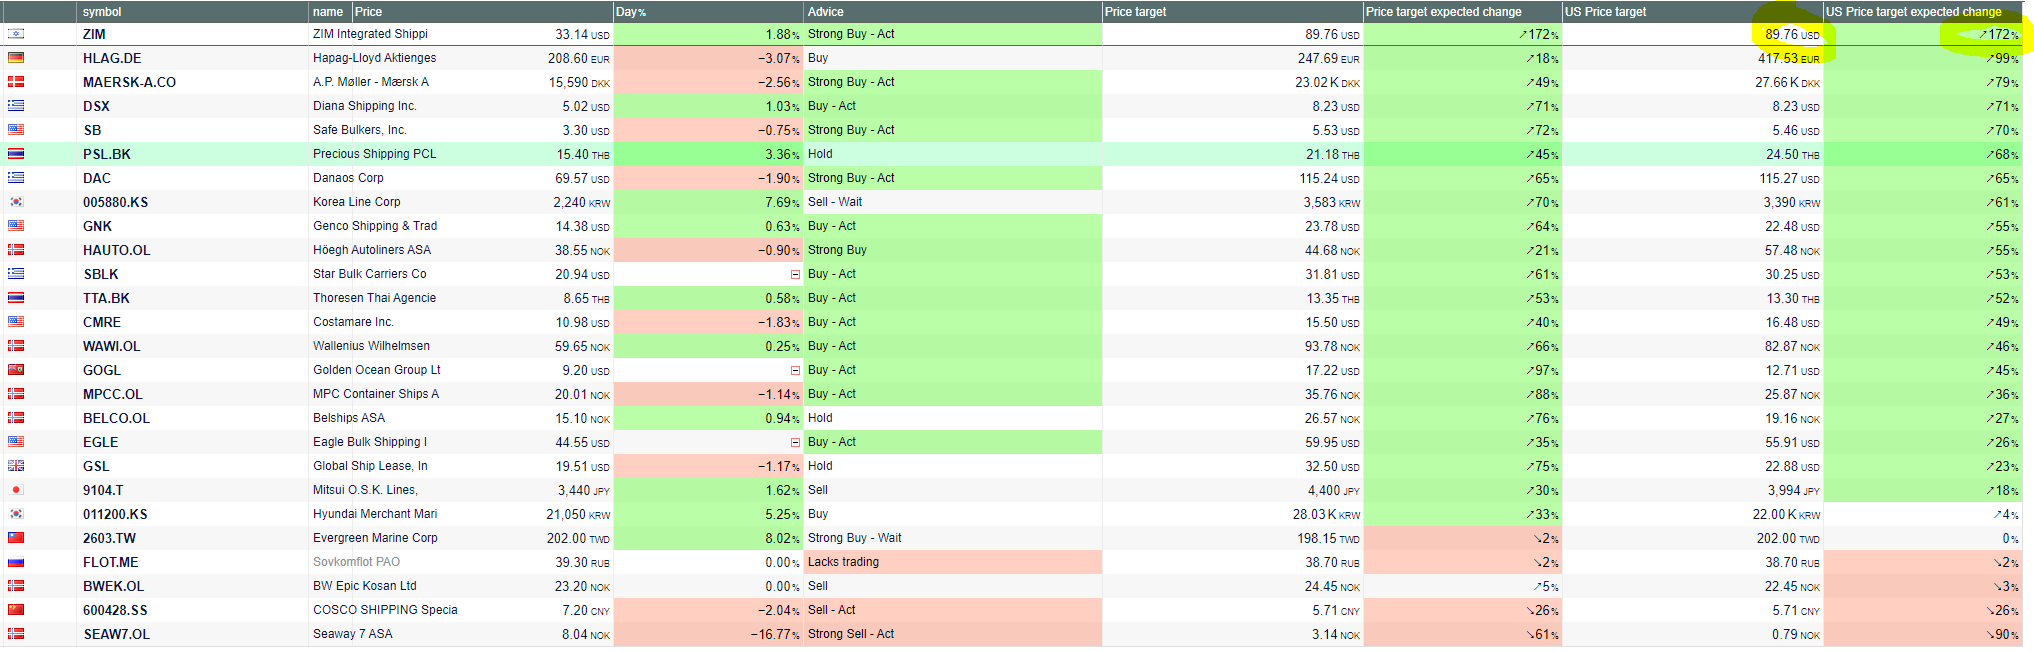Click the −16.77% Day change cell
Viewport: 2034px width, 651px height.
(x=708, y=634)
